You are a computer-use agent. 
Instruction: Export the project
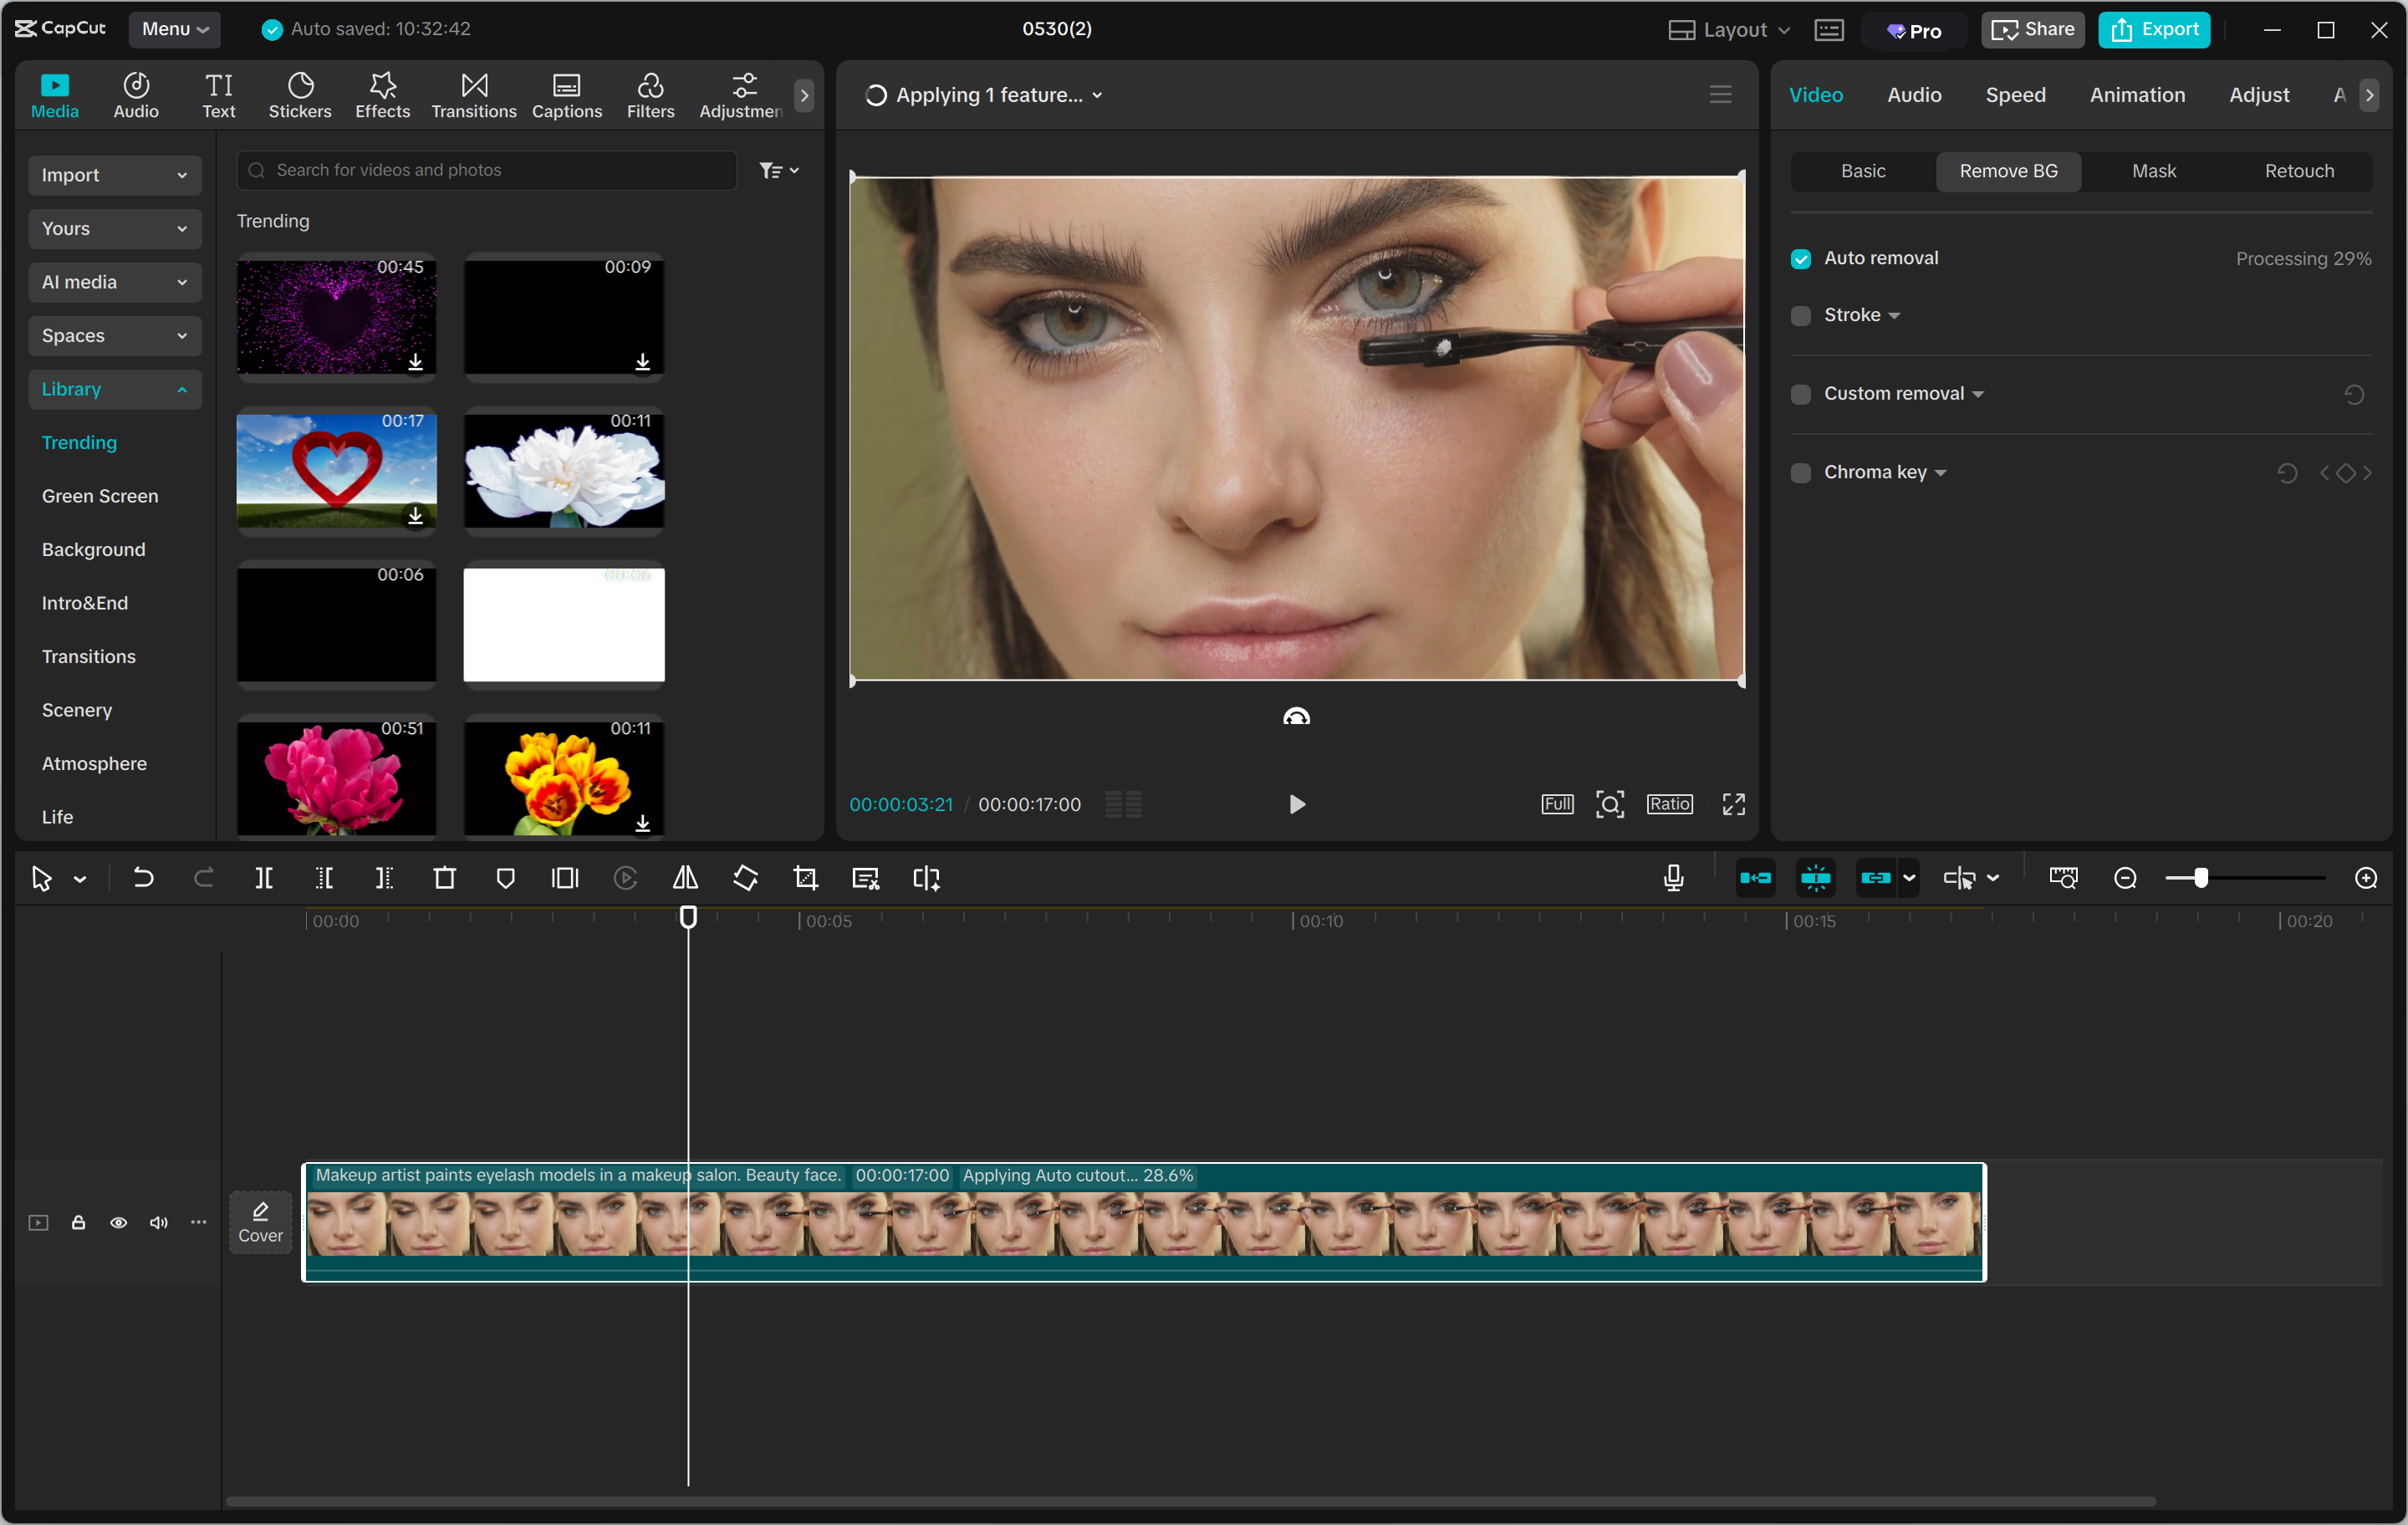2154,29
